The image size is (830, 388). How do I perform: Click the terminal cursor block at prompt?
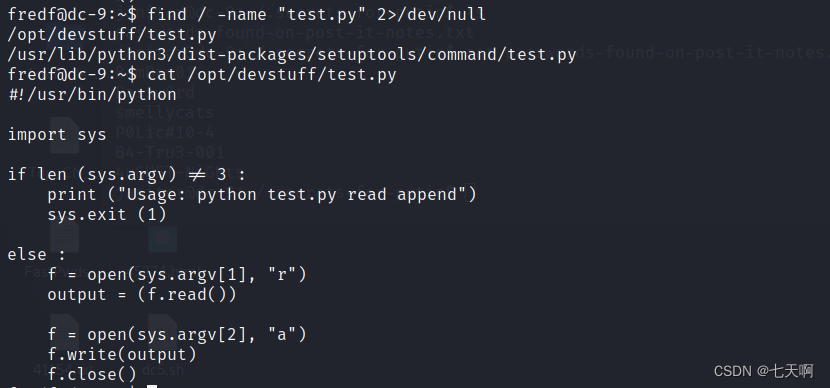[x=152, y=386]
